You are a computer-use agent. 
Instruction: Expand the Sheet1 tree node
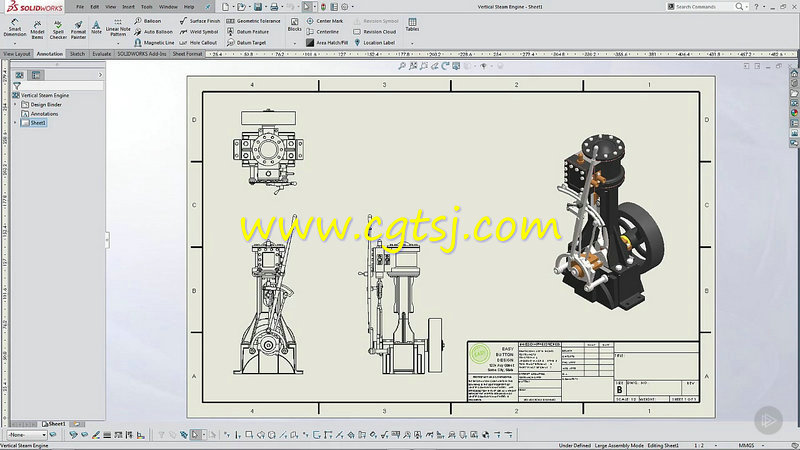click(x=15, y=123)
